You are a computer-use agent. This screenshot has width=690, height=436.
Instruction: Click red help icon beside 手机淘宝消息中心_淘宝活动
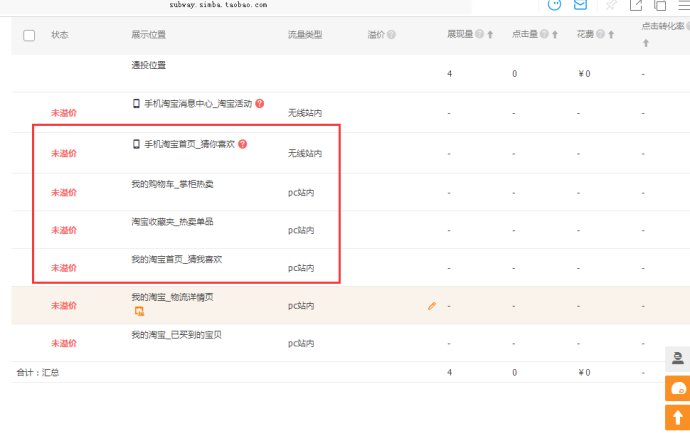[260, 103]
